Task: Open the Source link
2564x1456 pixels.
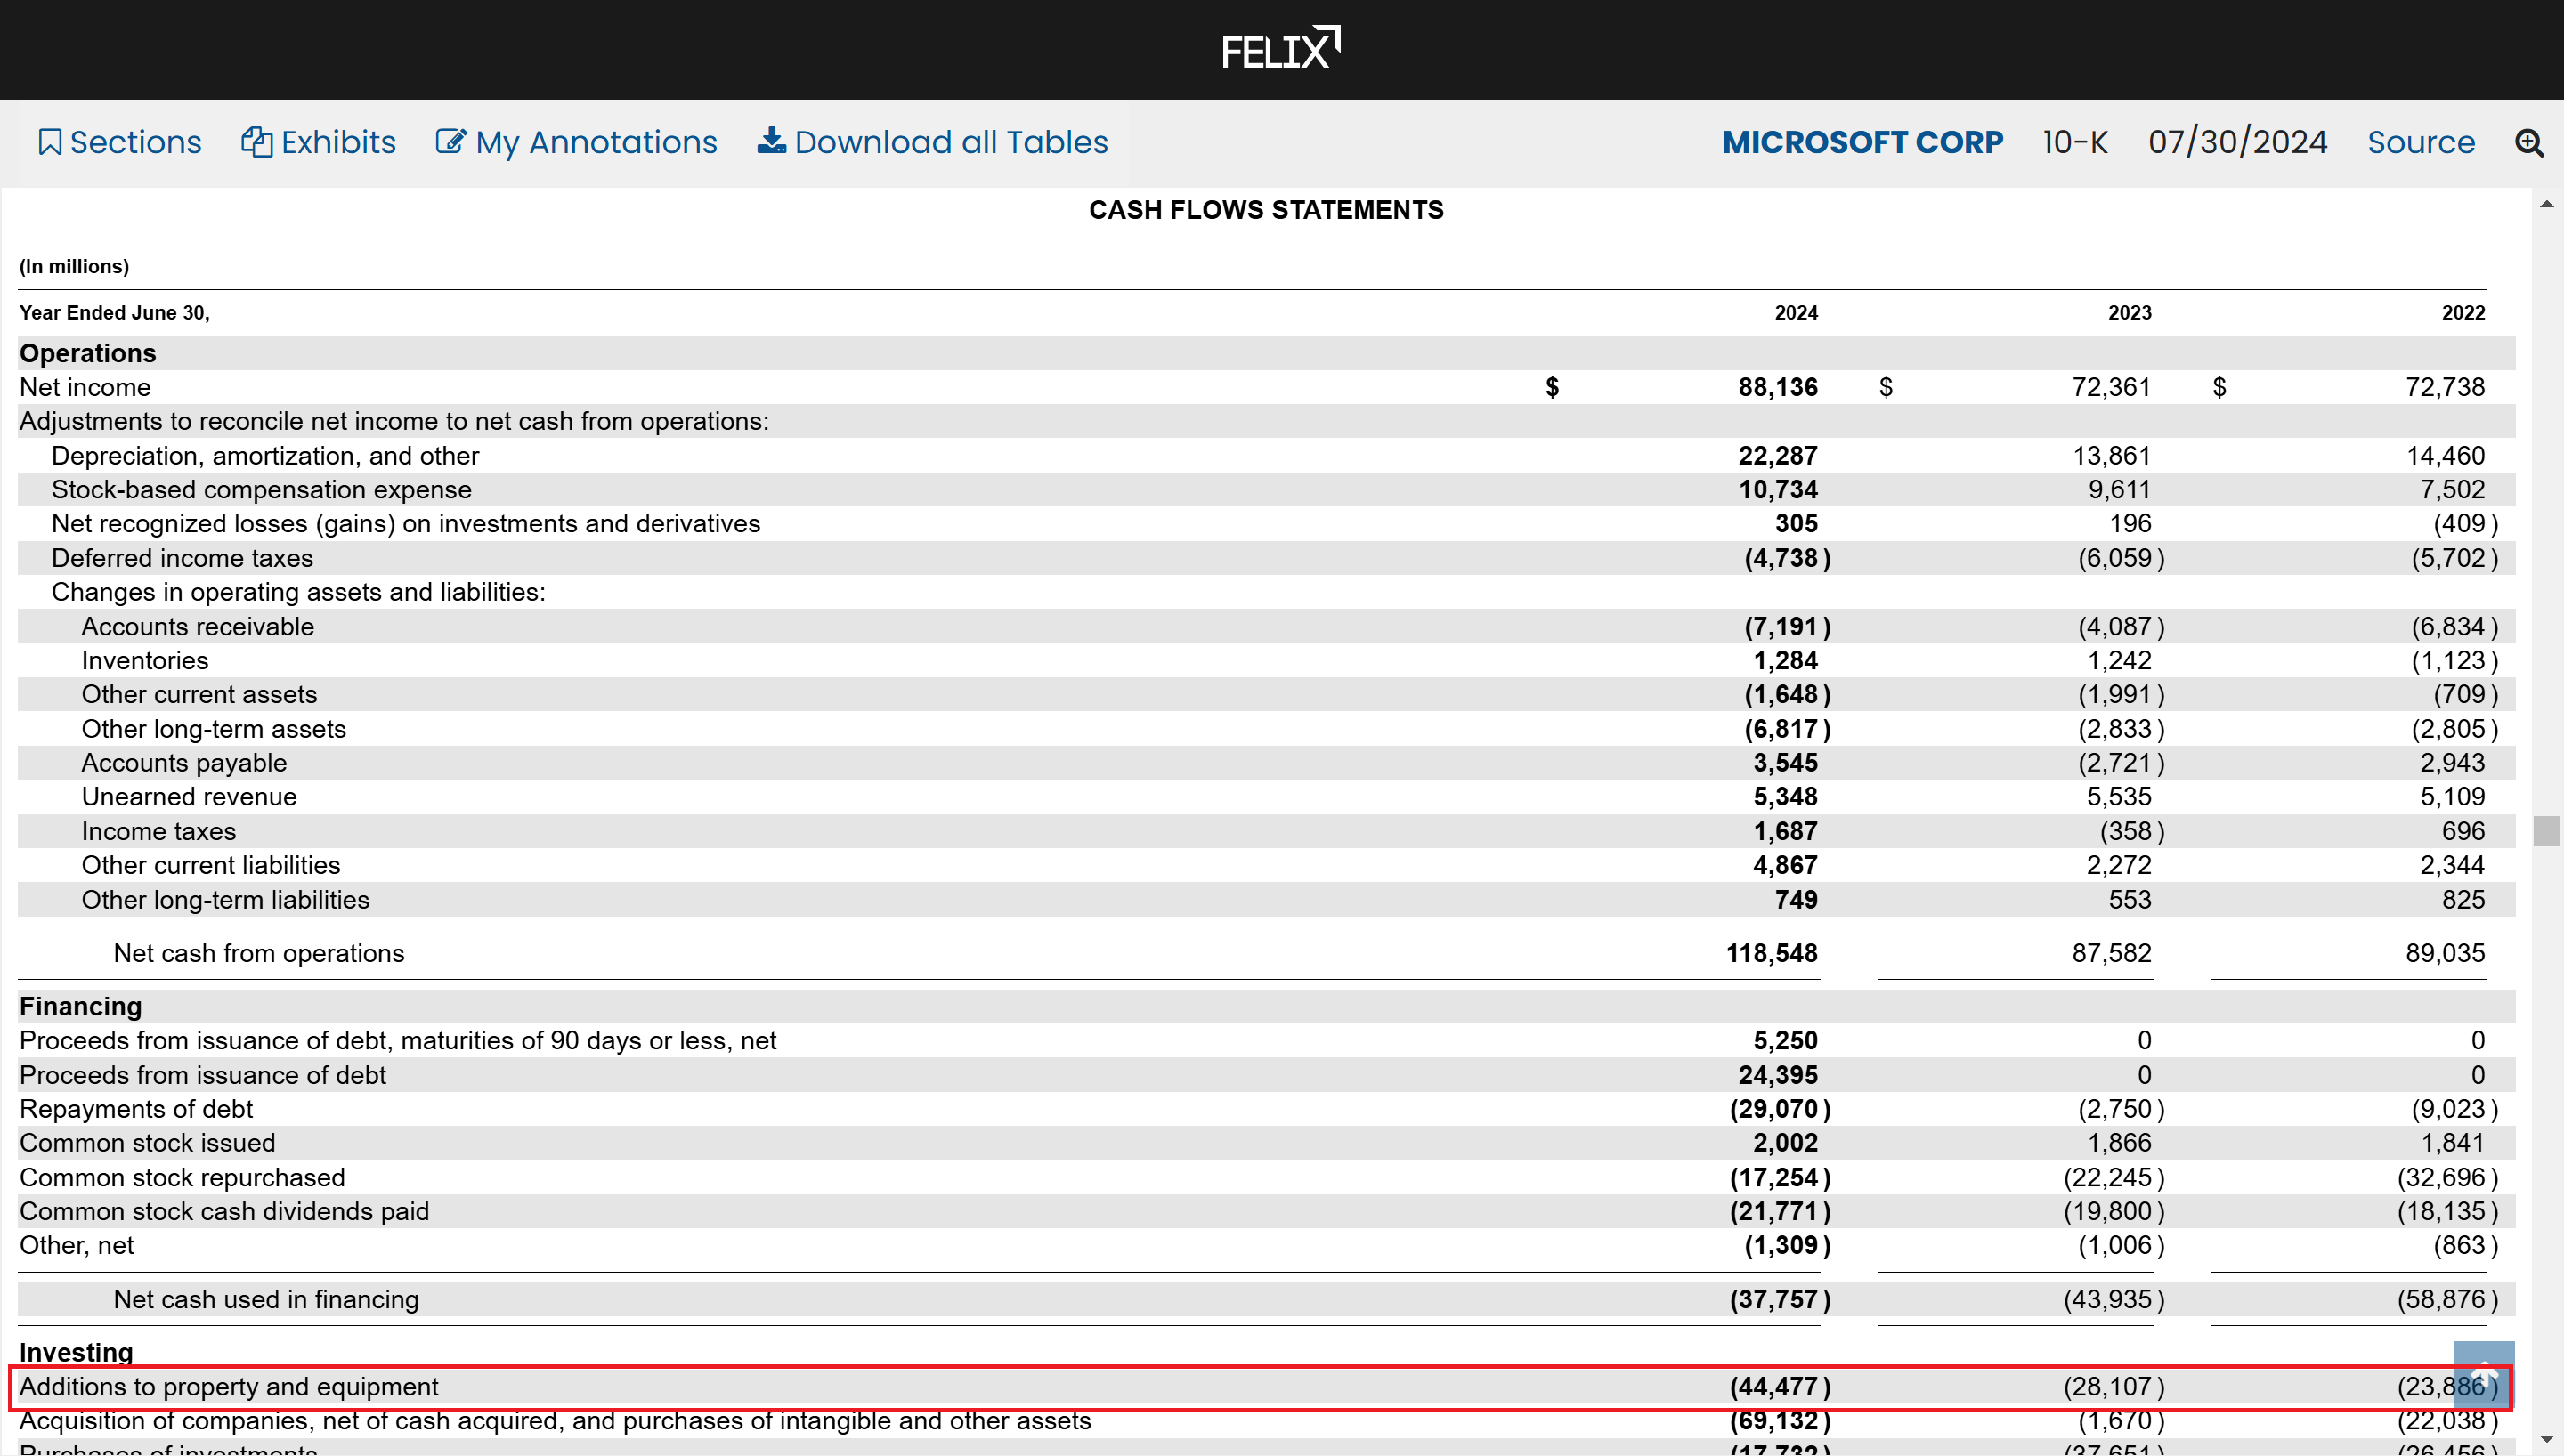Action: 2420,142
